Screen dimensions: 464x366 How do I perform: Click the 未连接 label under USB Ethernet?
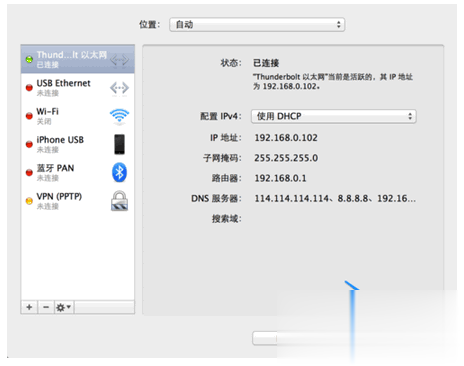coord(48,93)
